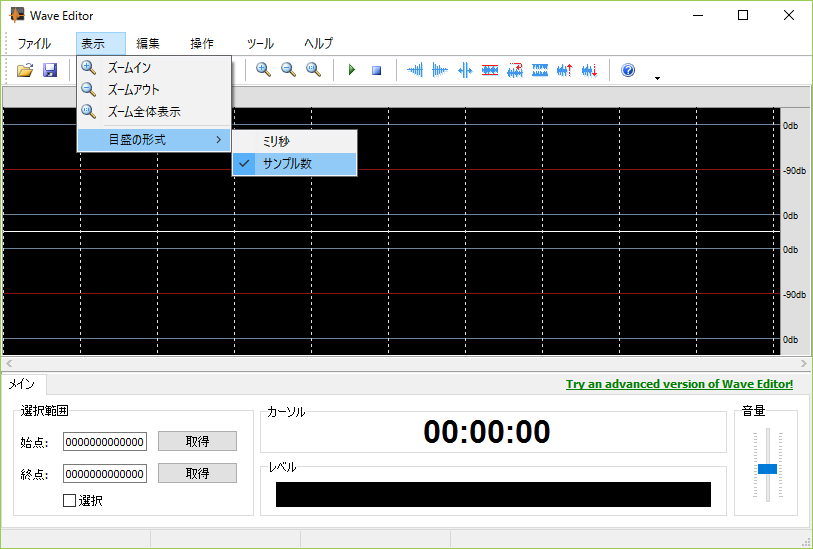Click the normalize icon with red lines

pyautogui.click(x=490, y=69)
